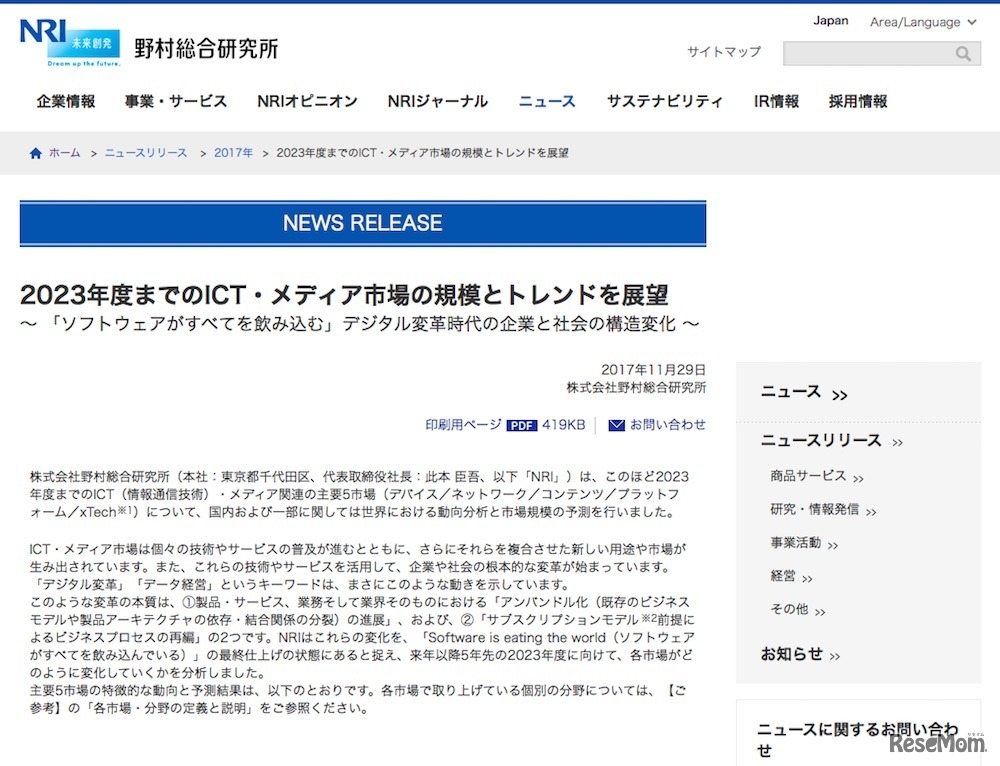Click the PDF badge icon
This screenshot has width=1000, height=766.
click(522, 425)
